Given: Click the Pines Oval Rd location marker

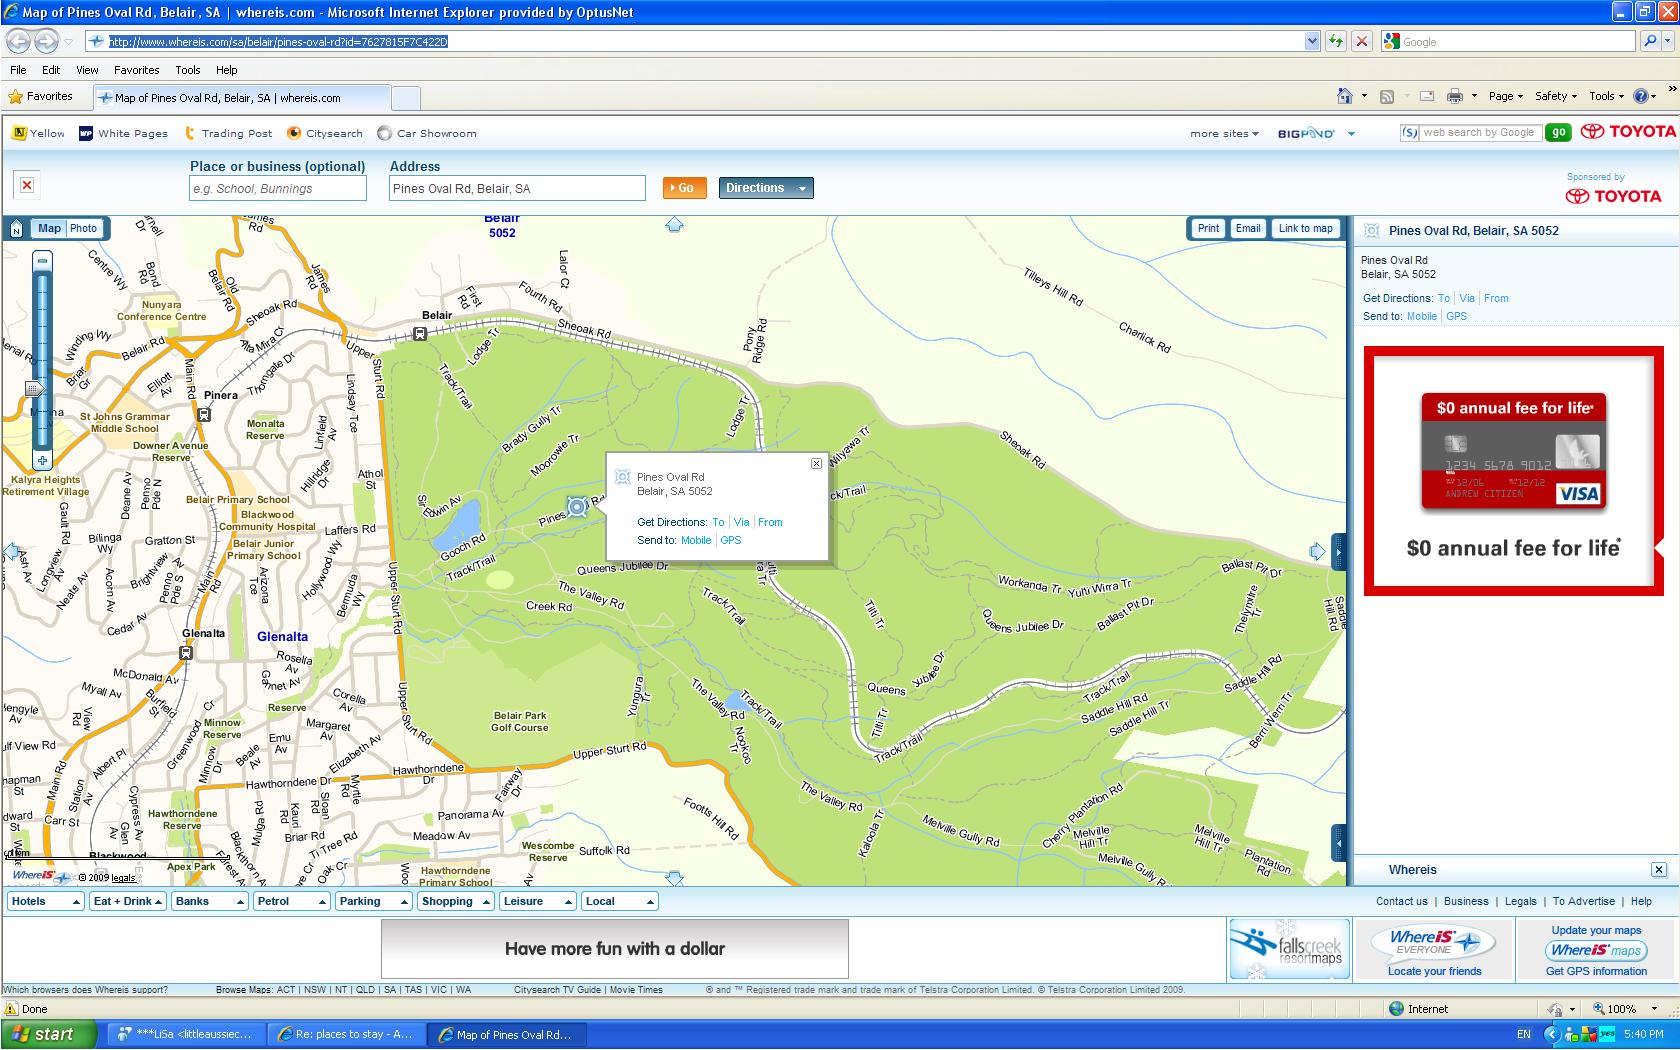Looking at the screenshot, I should (577, 507).
